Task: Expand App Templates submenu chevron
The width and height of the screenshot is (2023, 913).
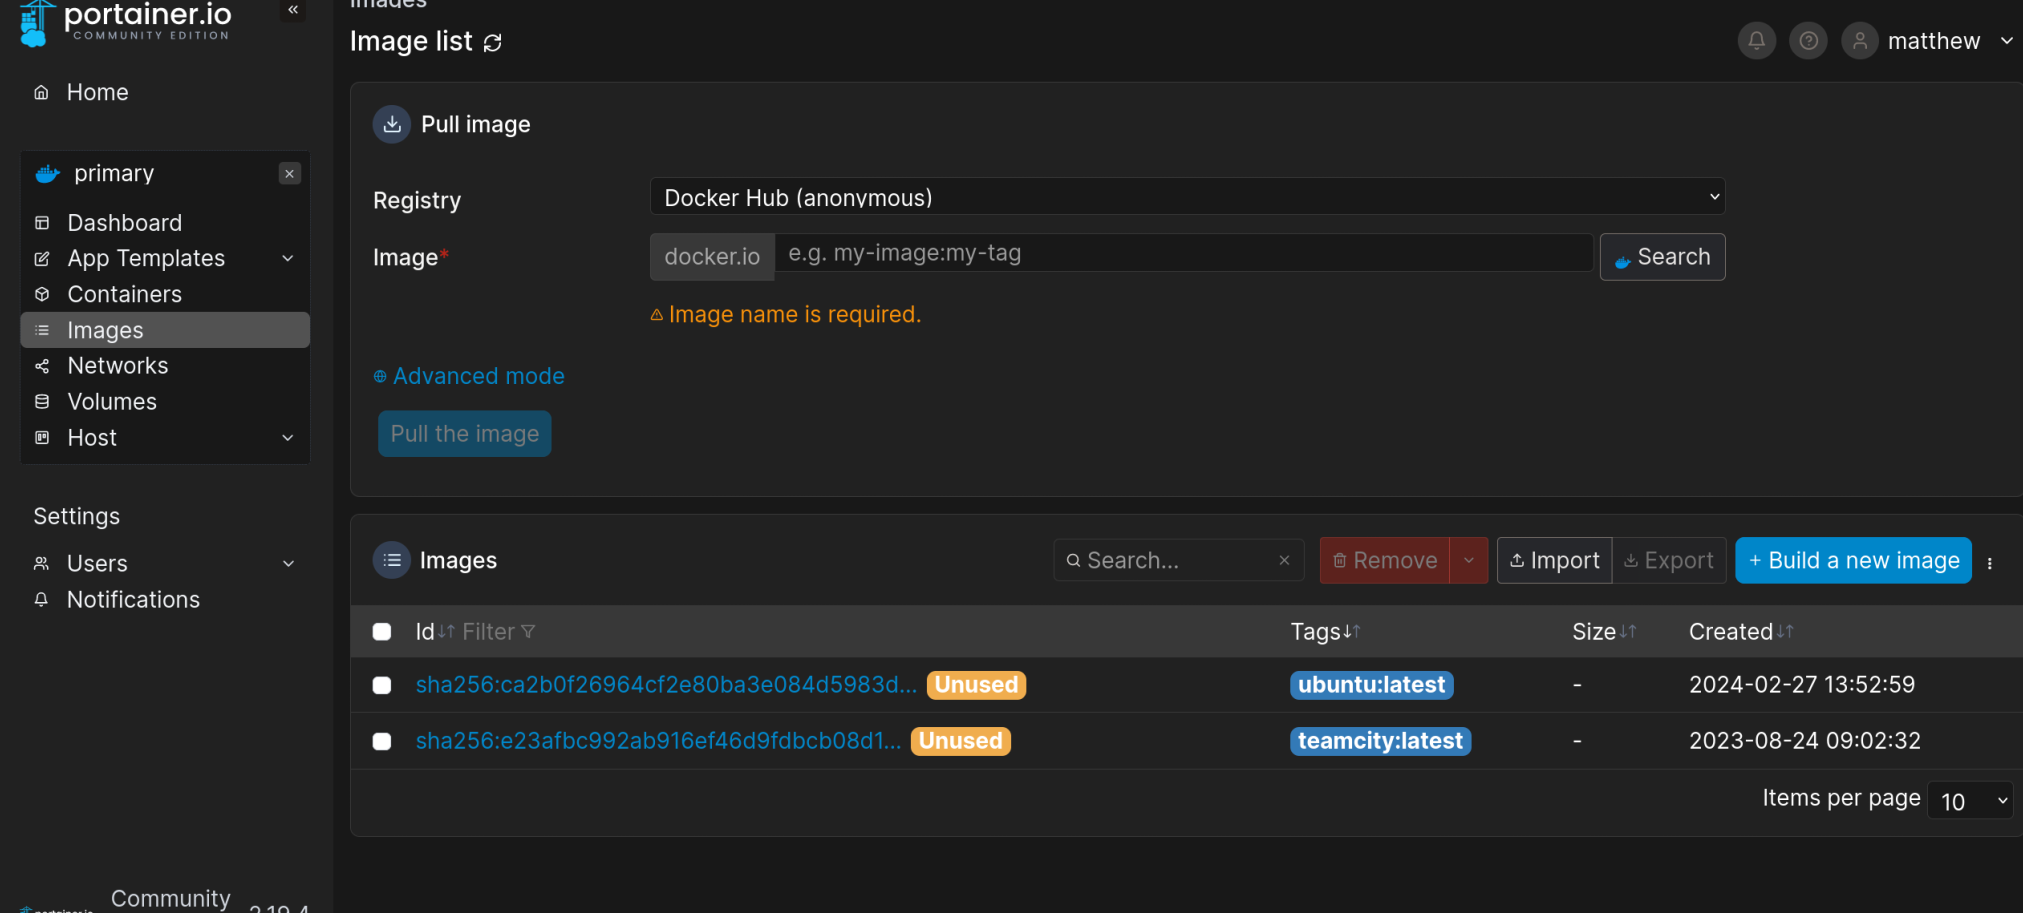Action: 288,259
